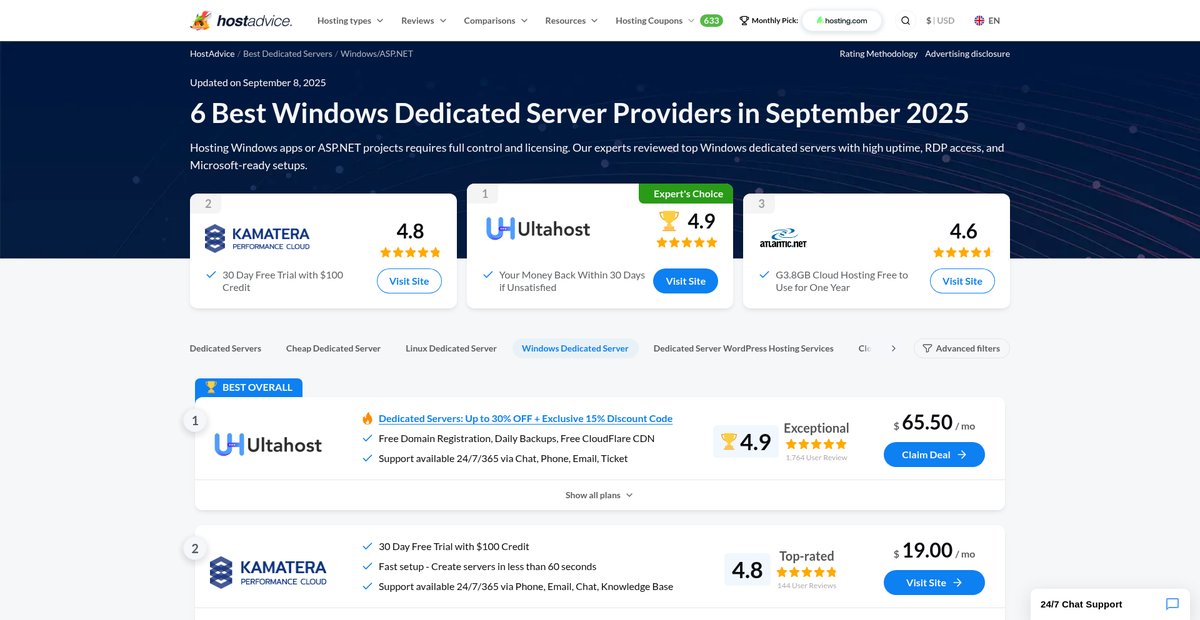Click the Kamatera logo in ranked list
1200x620 pixels.
point(268,572)
